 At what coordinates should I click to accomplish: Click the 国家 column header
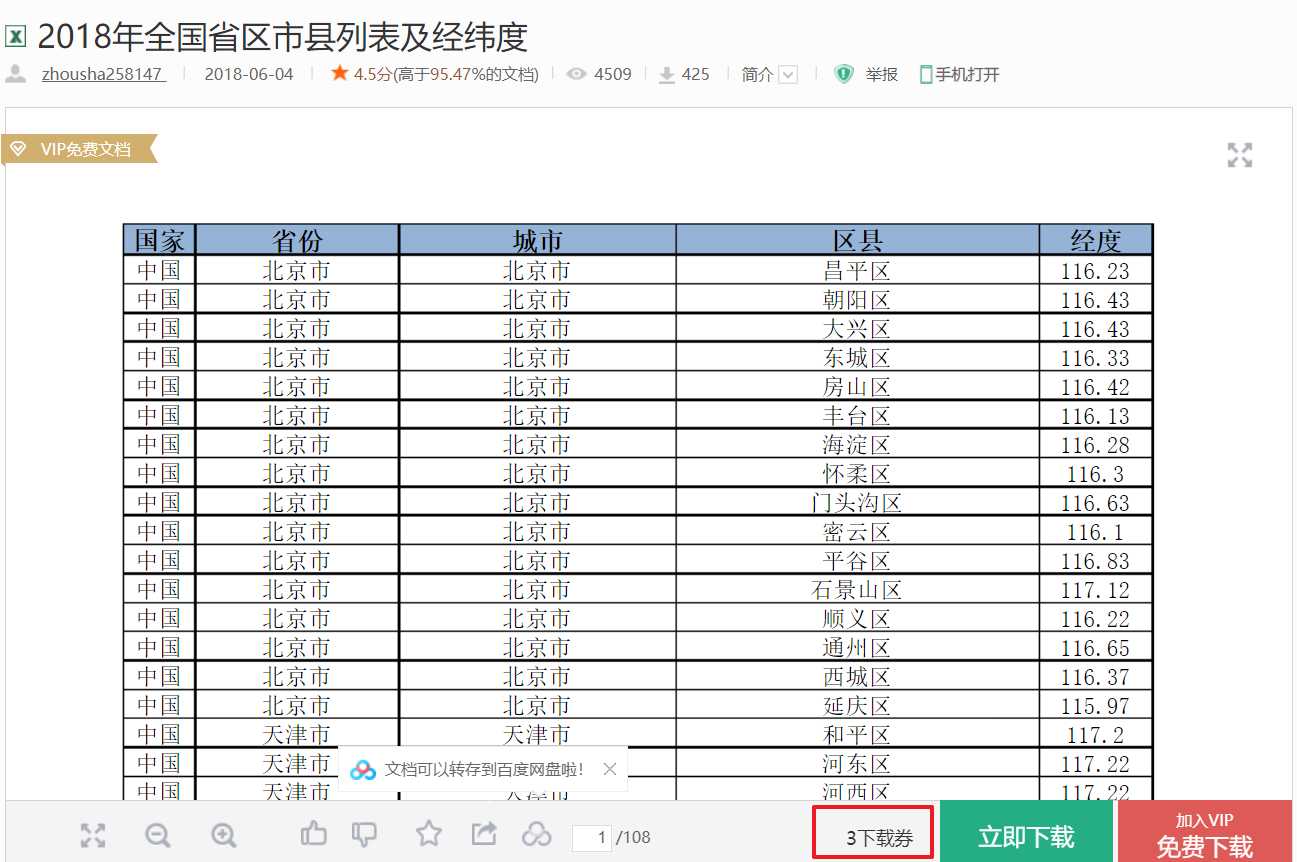tap(160, 240)
